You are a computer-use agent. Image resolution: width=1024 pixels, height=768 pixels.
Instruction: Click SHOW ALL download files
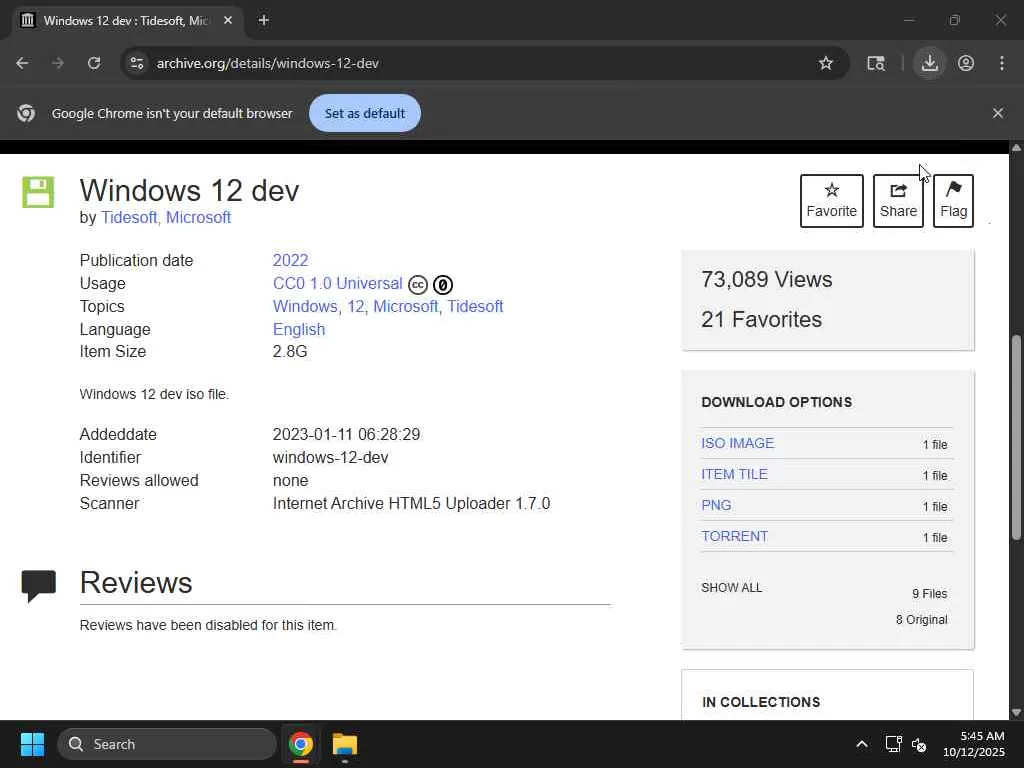click(x=731, y=588)
